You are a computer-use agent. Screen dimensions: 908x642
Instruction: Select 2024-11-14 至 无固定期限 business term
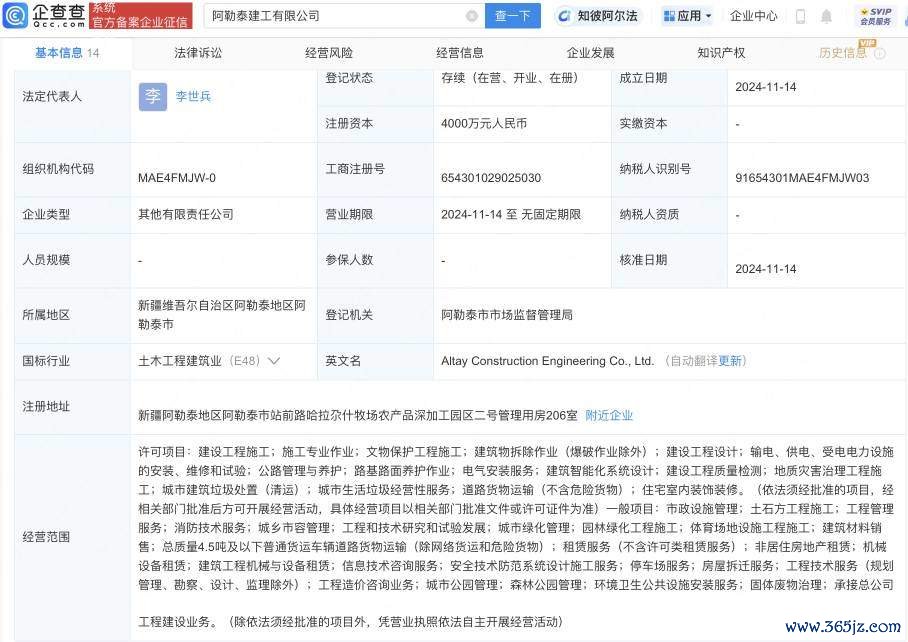[x=511, y=215]
